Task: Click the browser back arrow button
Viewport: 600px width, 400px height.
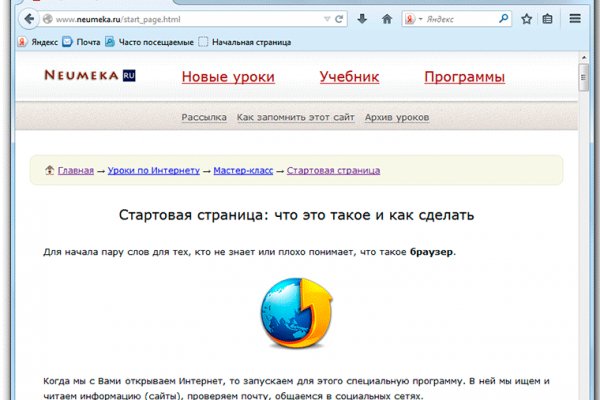Action: (31, 19)
